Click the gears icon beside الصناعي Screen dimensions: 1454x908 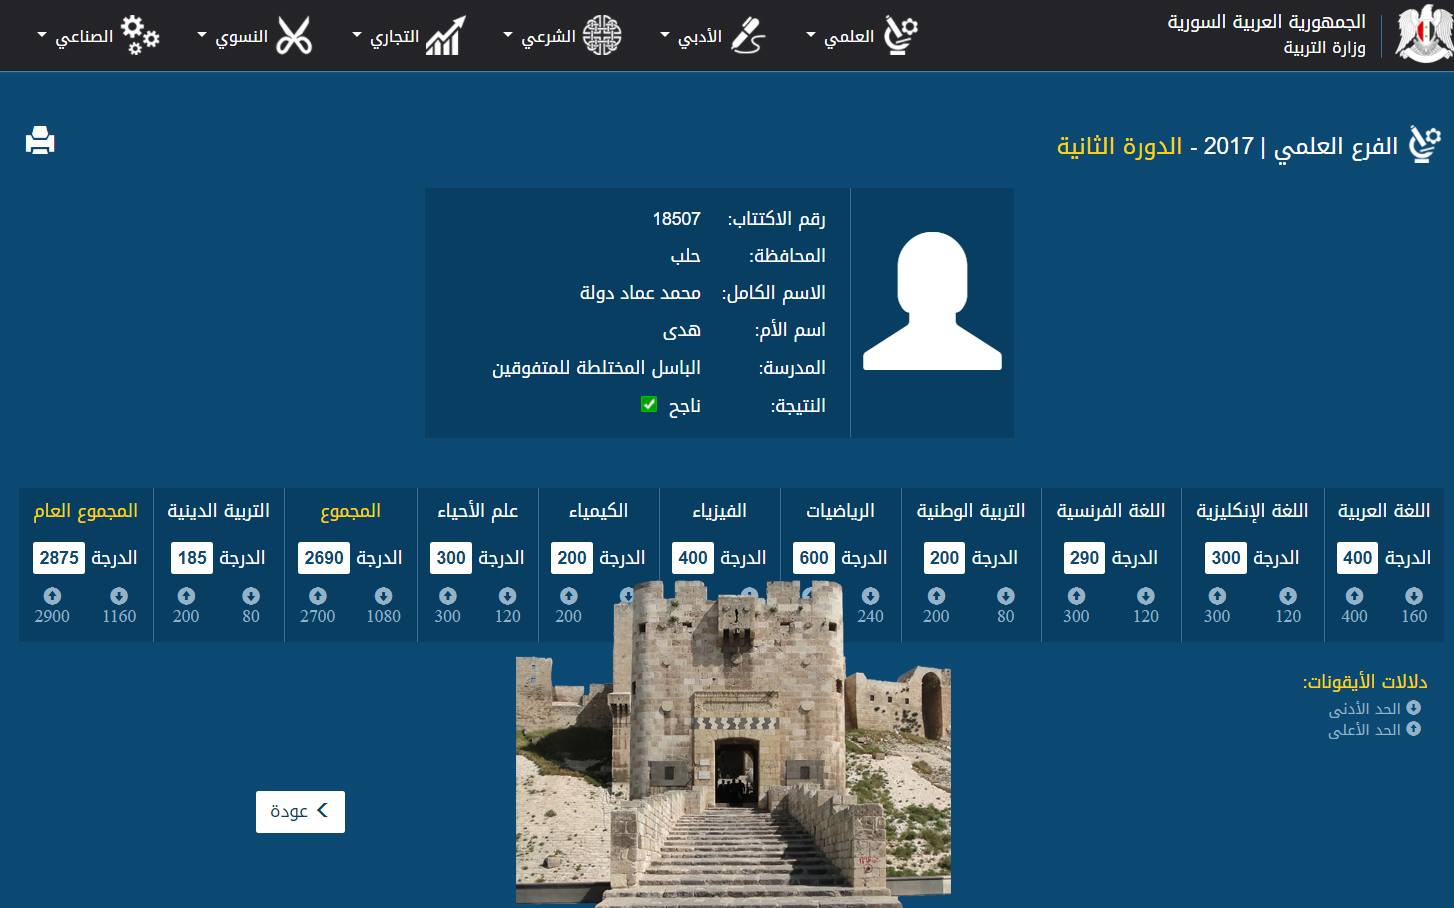click(140, 36)
